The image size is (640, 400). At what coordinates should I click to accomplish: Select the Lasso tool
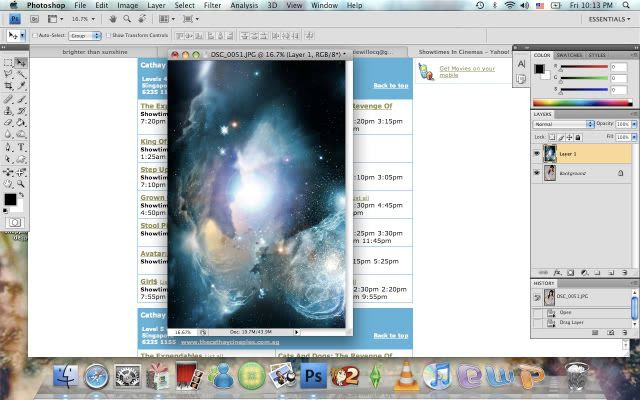[x=8, y=74]
